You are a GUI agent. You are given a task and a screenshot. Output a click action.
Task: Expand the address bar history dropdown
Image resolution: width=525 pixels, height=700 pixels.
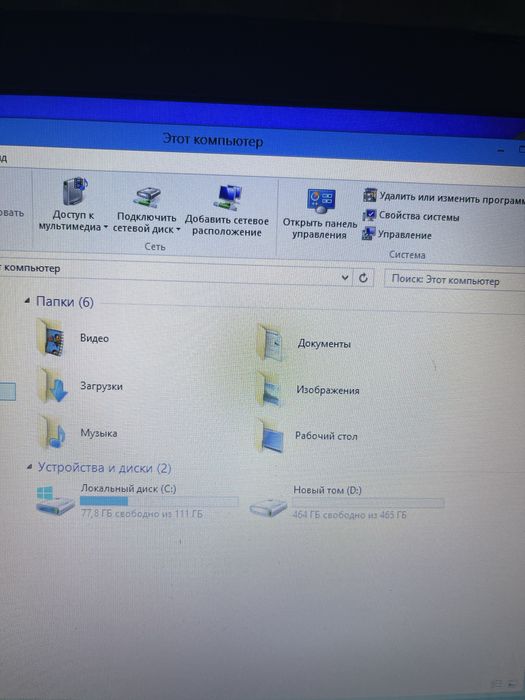(345, 278)
